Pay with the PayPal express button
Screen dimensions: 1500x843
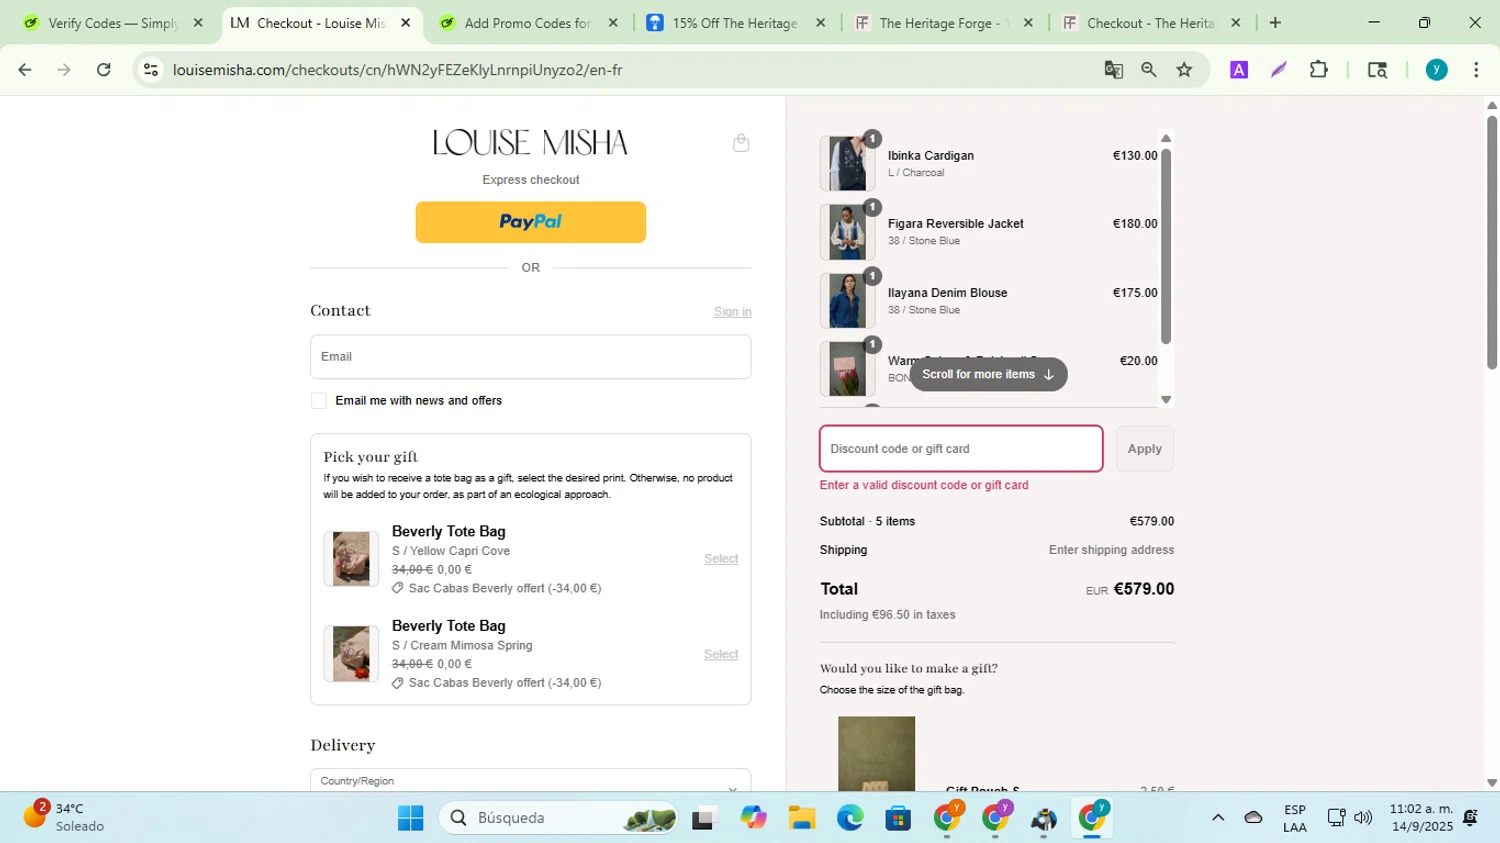pyautogui.click(x=530, y=222)
